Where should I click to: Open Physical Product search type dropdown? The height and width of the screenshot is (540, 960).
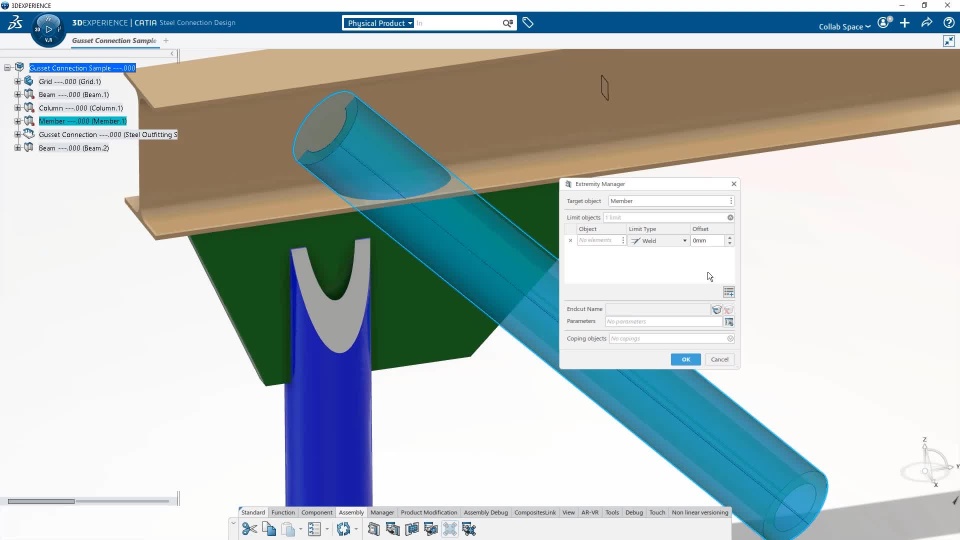tap(378, 23)
